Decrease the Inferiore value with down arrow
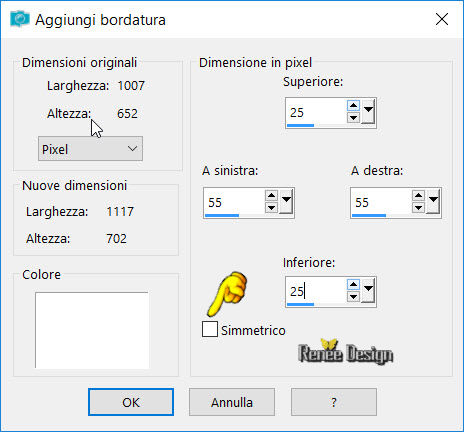The image size is (464, 432). (353, 296)
